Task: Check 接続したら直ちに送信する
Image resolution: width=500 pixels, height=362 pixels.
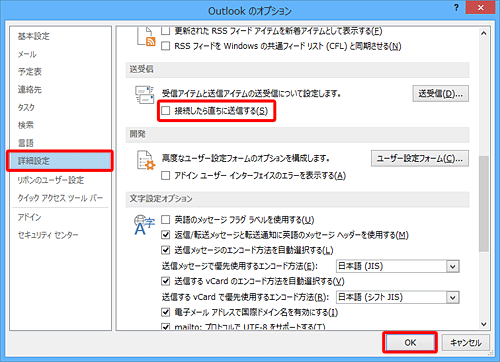Action: [166, 111]
